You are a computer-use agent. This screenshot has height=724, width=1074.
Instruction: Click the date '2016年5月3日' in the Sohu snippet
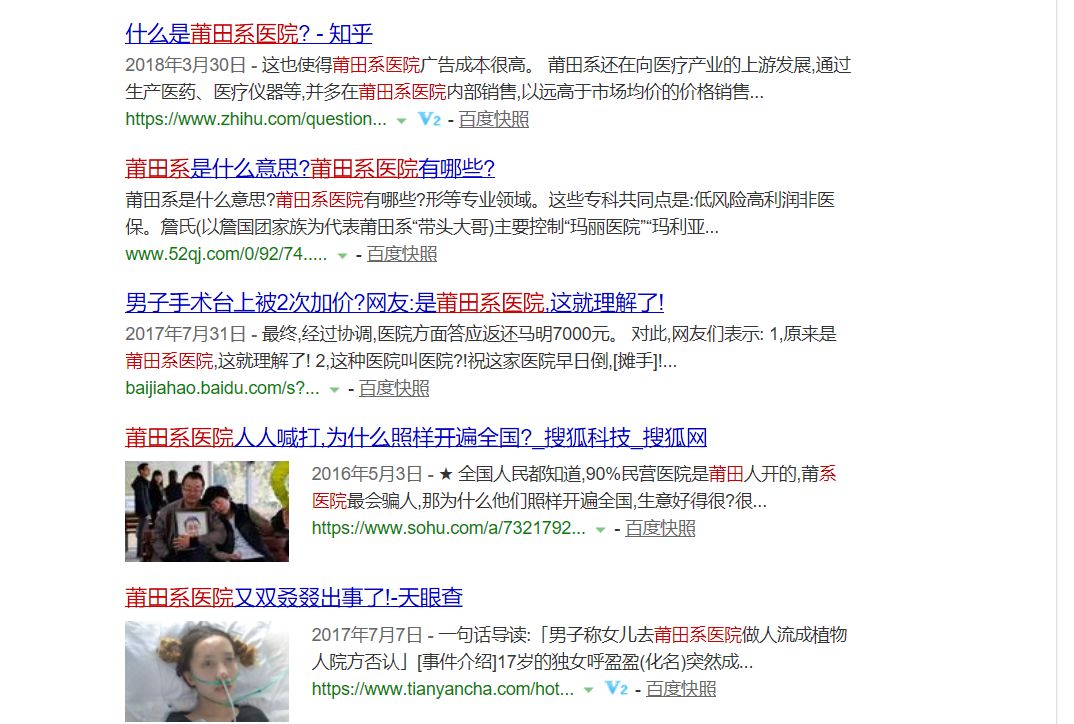coord(366,474)
